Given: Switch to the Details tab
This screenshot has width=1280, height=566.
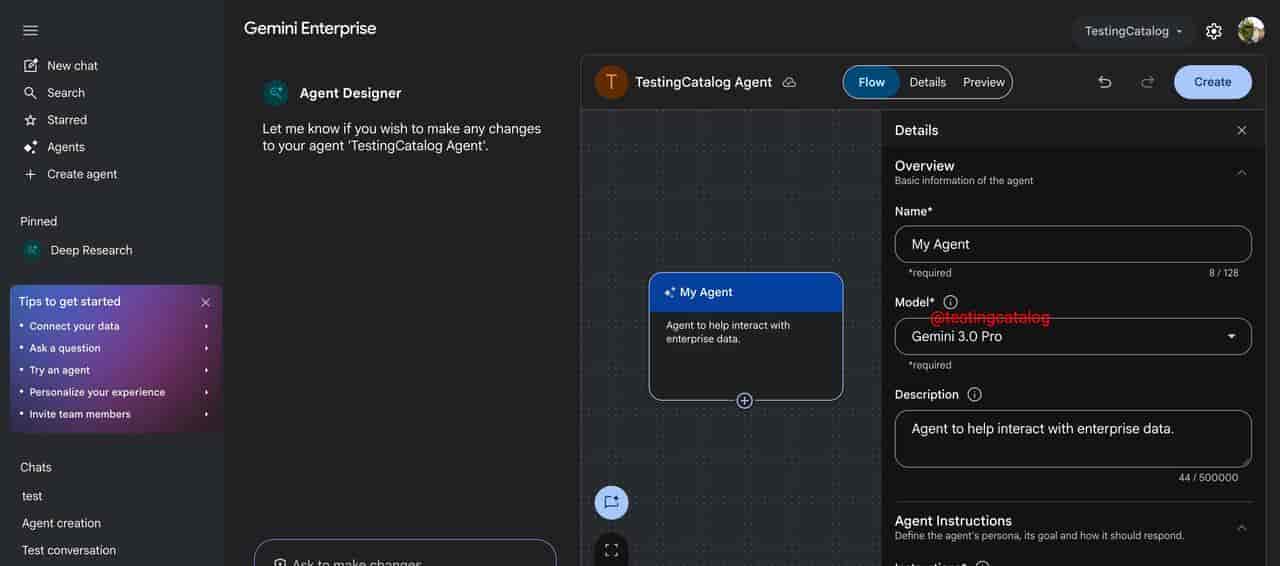Looking at the screenshot, I should pos(927,82).
